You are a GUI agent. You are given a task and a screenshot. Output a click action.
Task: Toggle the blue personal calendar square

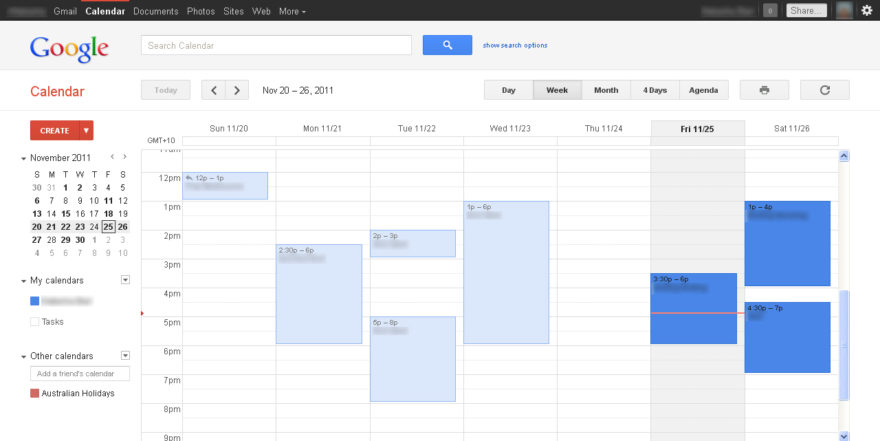[35, 301]
